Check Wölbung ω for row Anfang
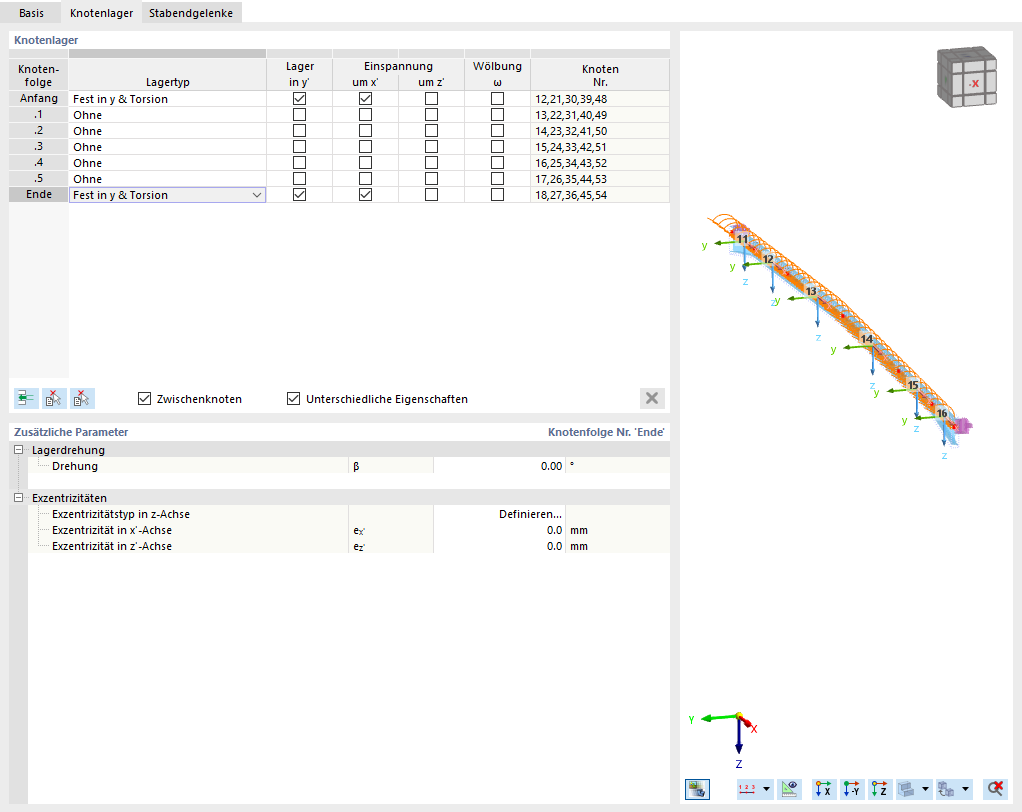1022x812 pixels. (497, 98)
